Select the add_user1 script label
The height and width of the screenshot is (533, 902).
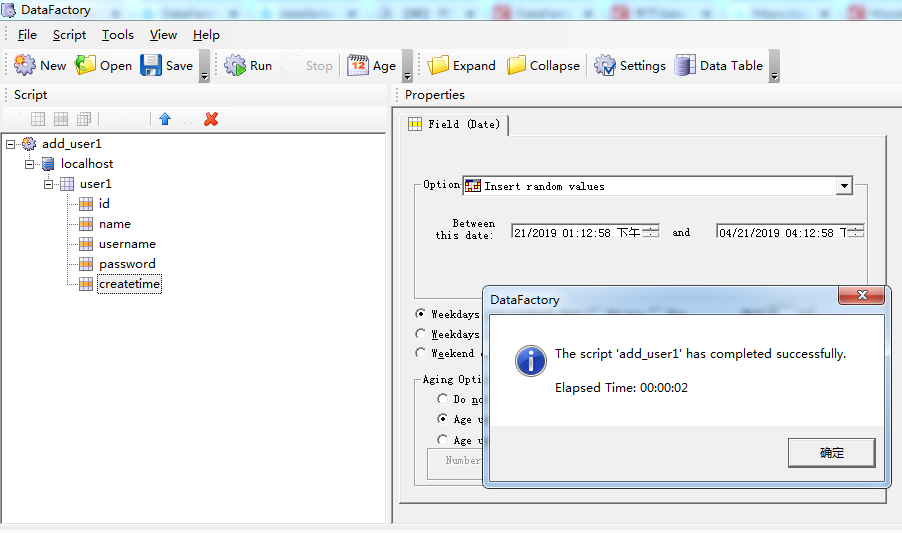point(71,144)
